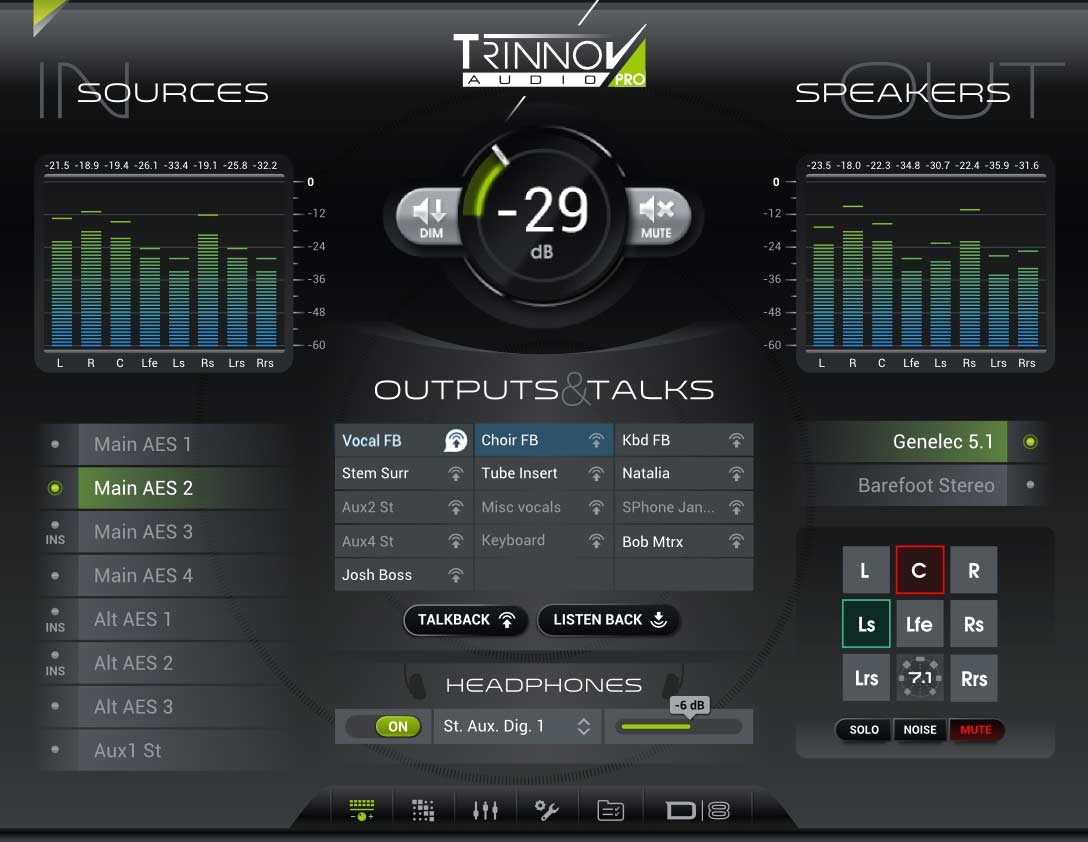Click the D|8 logo icon in bottom bar
Viewport: 1088px width, 842px height.
point(698,810)
